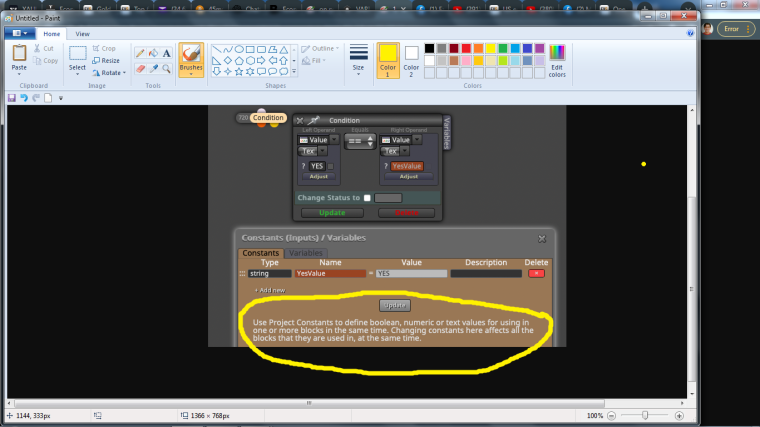Choose the Oval shape
760x427 pixels.
click(x=239, y=49)
